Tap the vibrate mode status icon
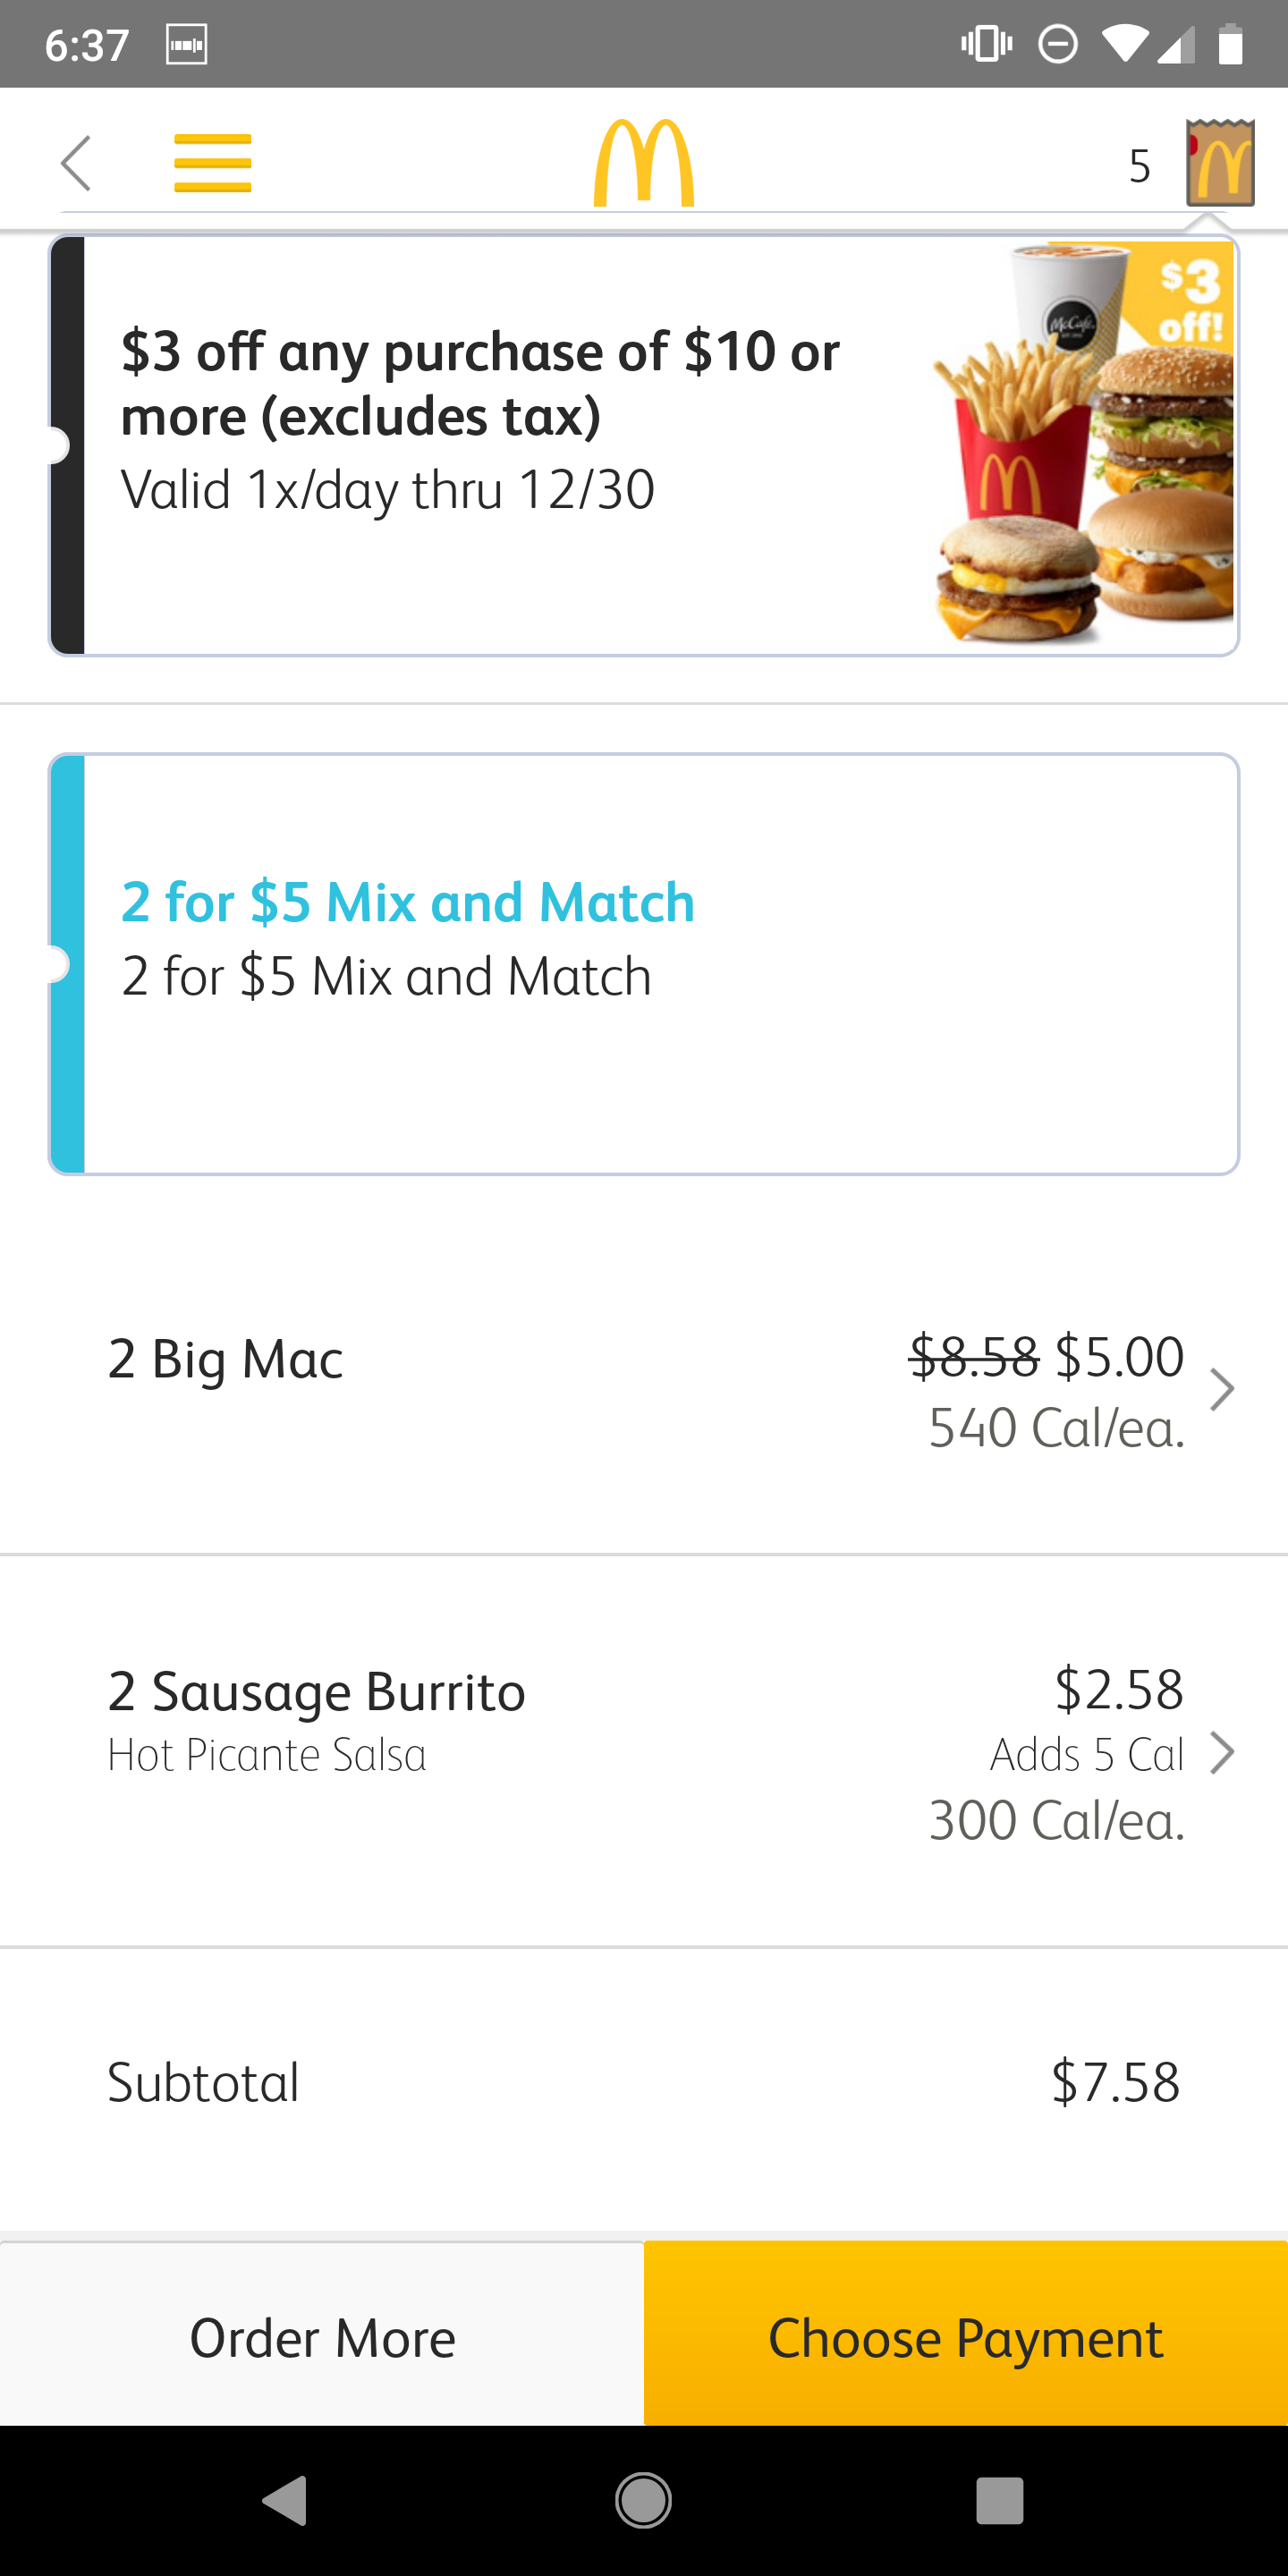The width and height of the screenshot is (1288, 2576). coord(986,44)
